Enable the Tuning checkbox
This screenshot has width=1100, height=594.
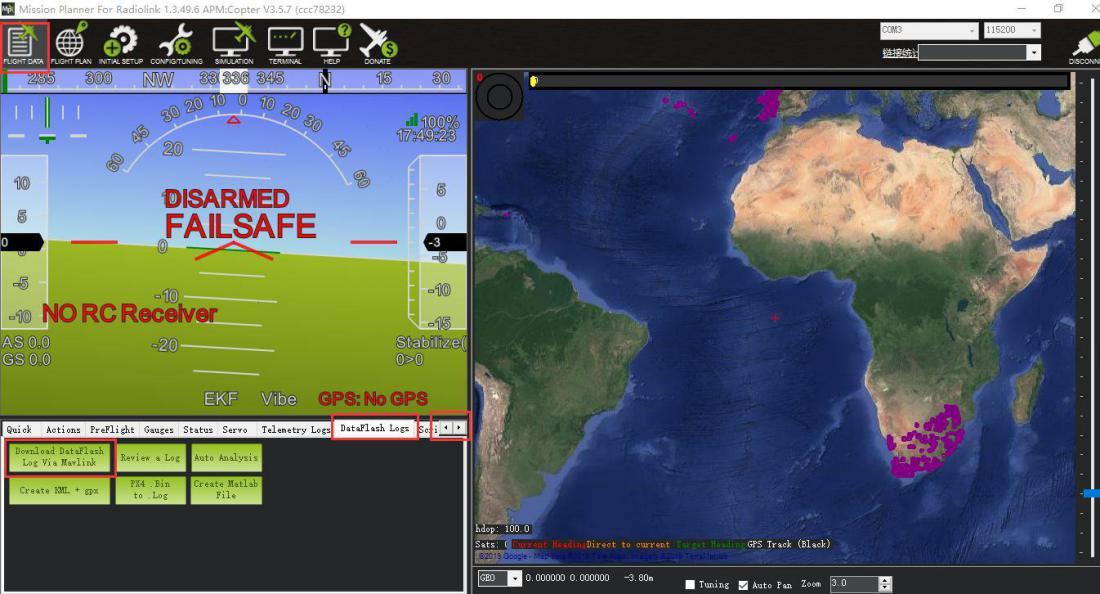pyautogui.click(x=690, y=584)
